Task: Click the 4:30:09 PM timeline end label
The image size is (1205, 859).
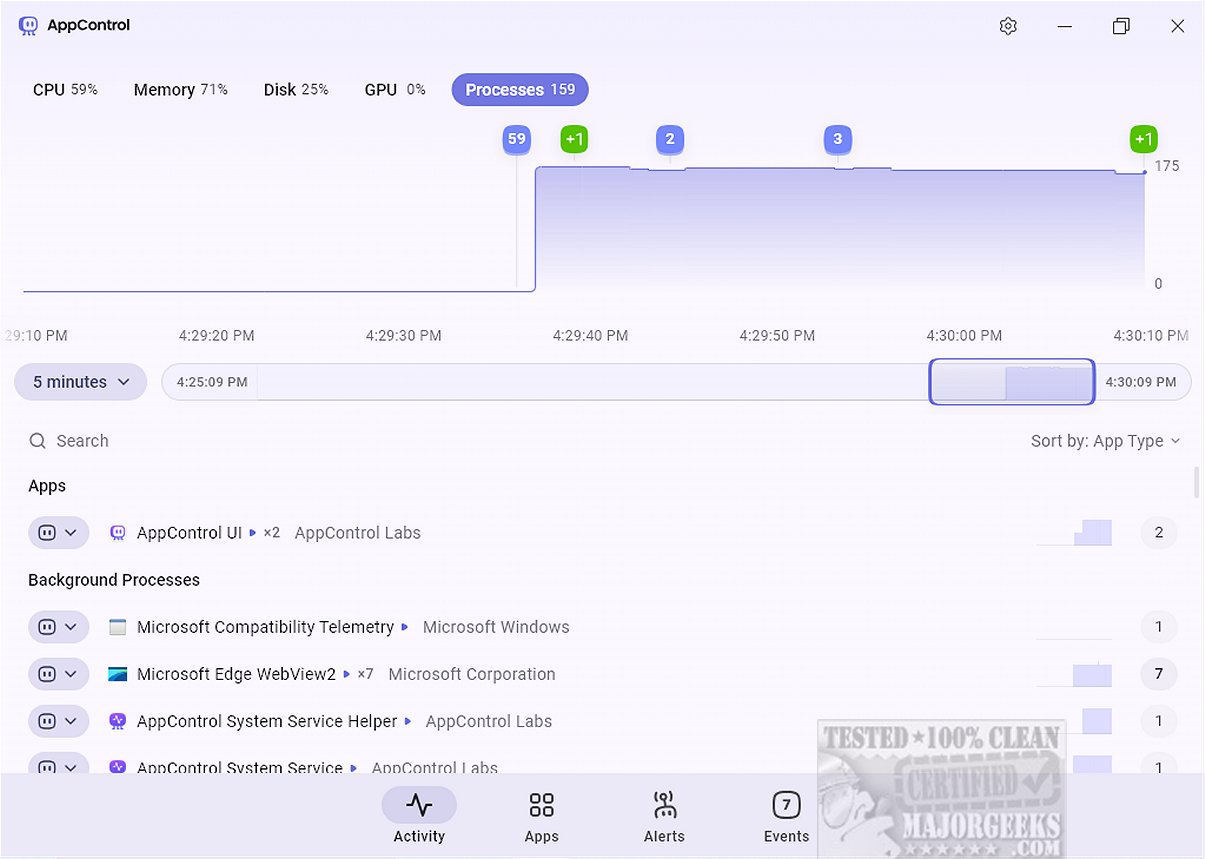Action: pyautogui.click(x=1142, y=382)
